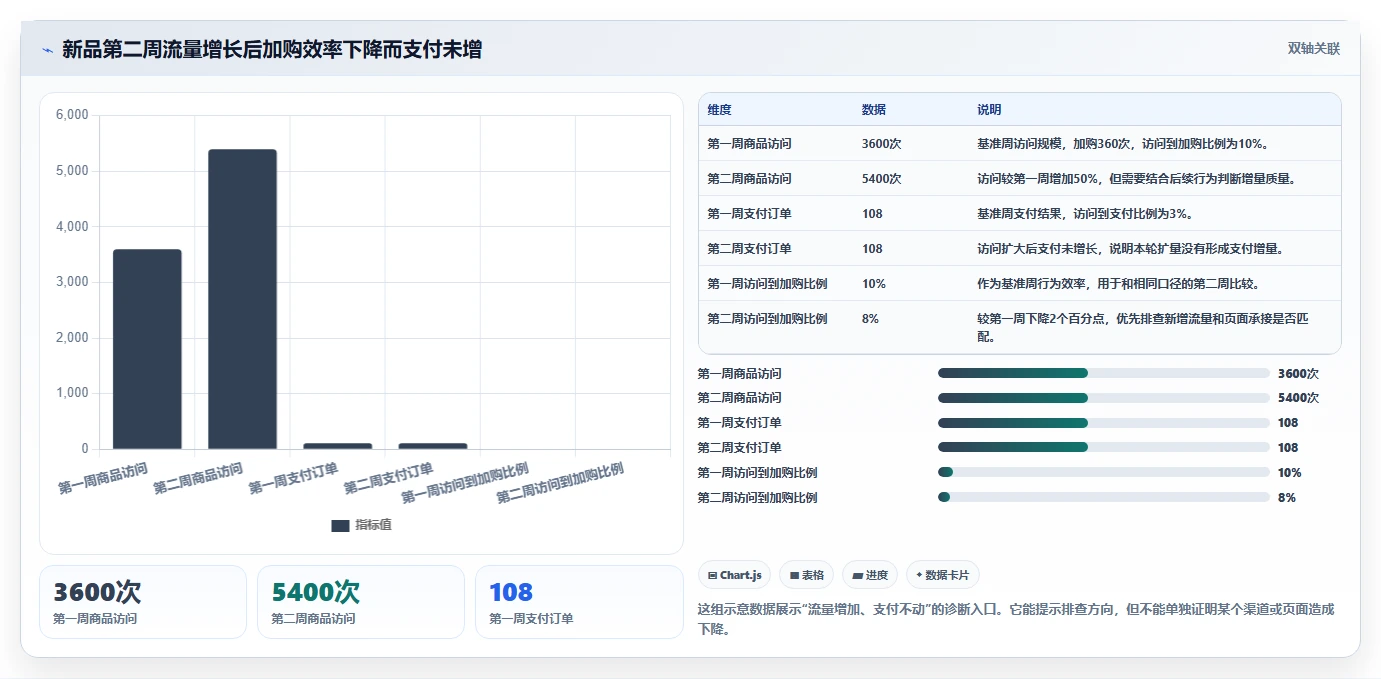Click the 第一周商品访问 progress bar
The width and height of the screenshot is (1381, 679).
point(1104,373)
